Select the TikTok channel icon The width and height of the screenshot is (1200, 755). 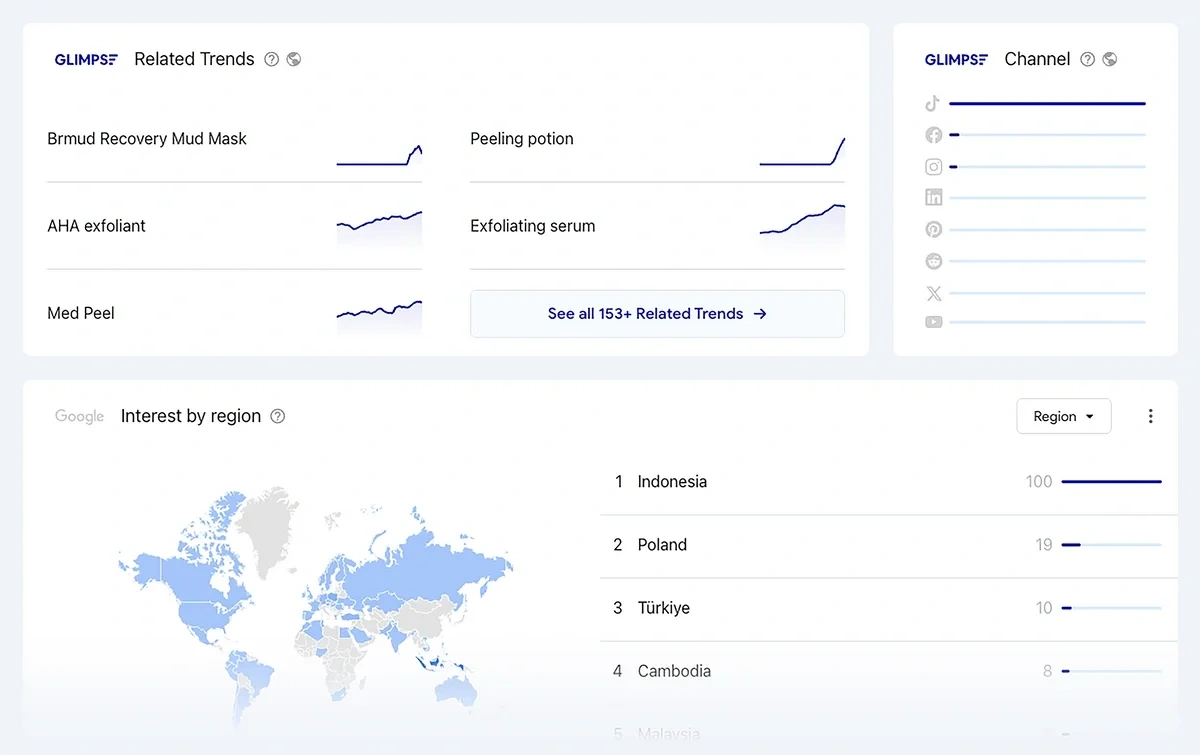pyautogui.click(x=933, y=102)
